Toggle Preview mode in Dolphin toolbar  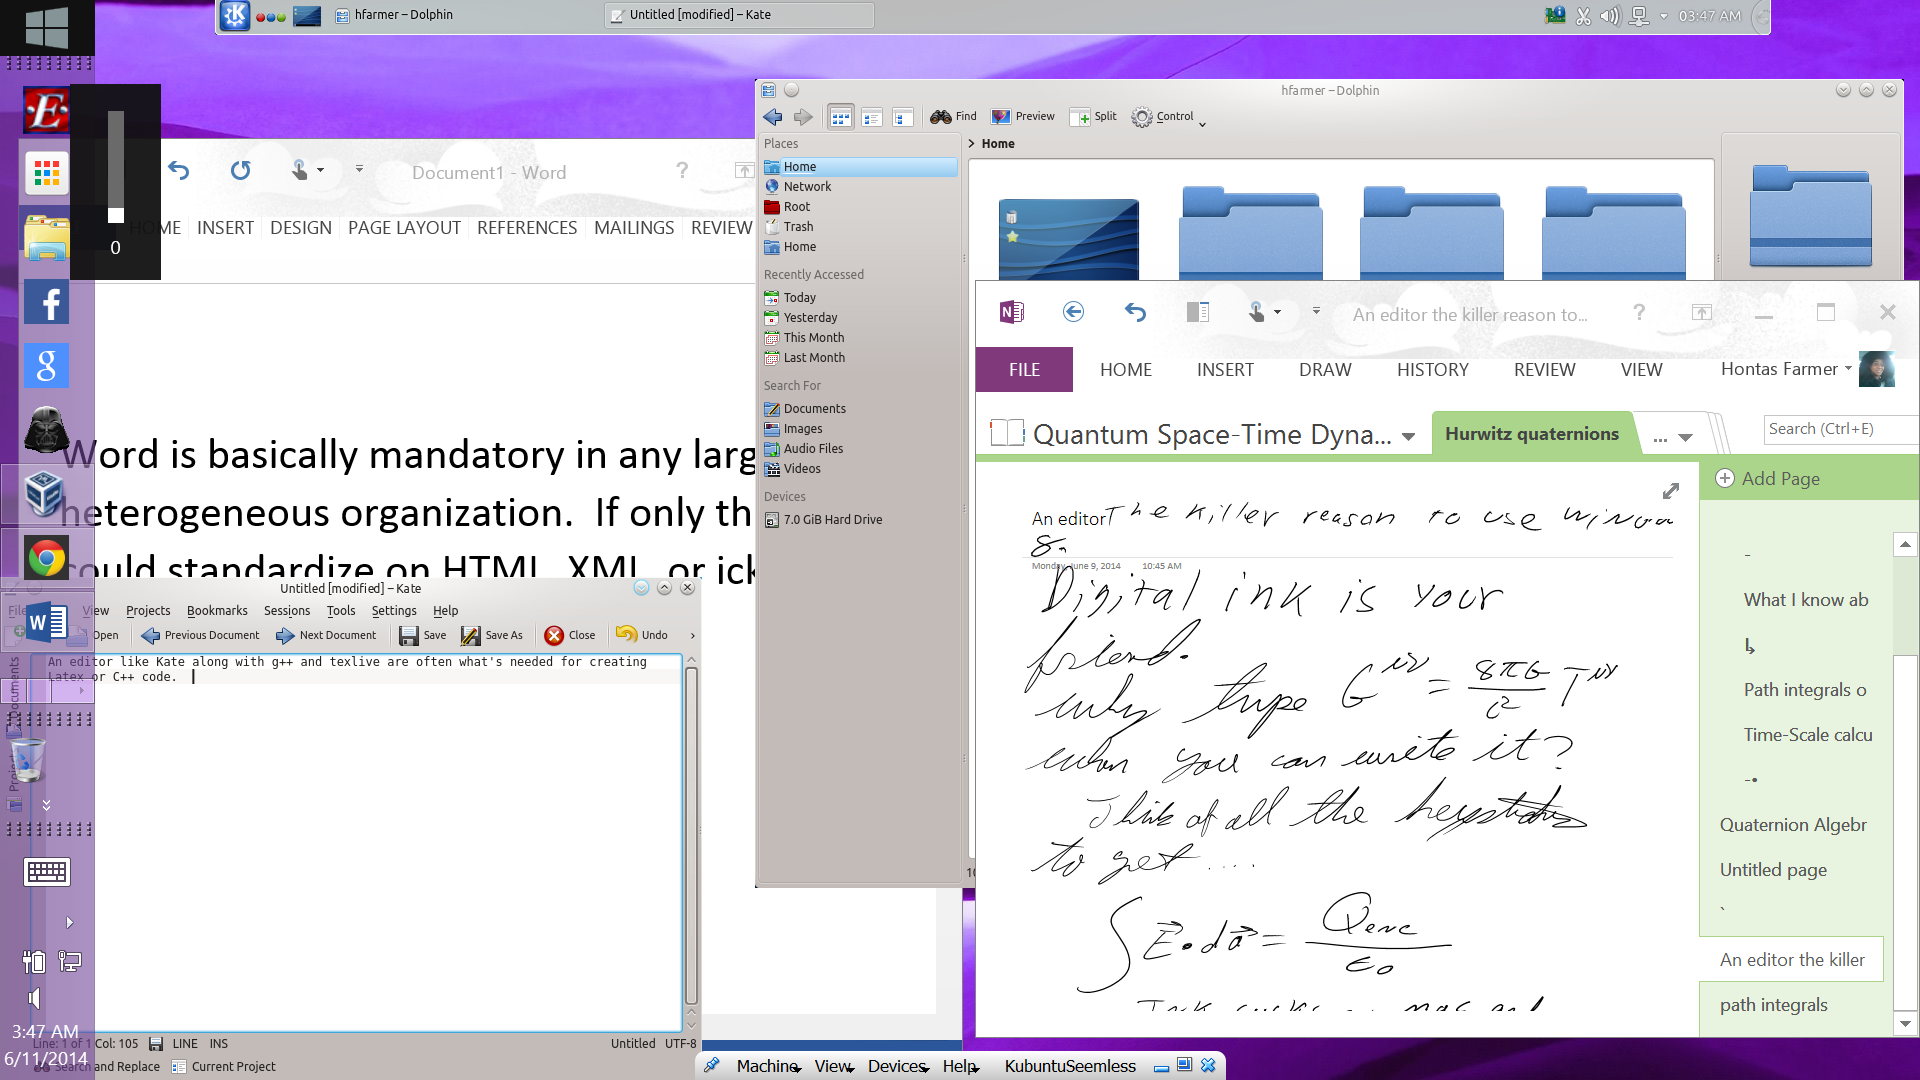[1022, 117]
